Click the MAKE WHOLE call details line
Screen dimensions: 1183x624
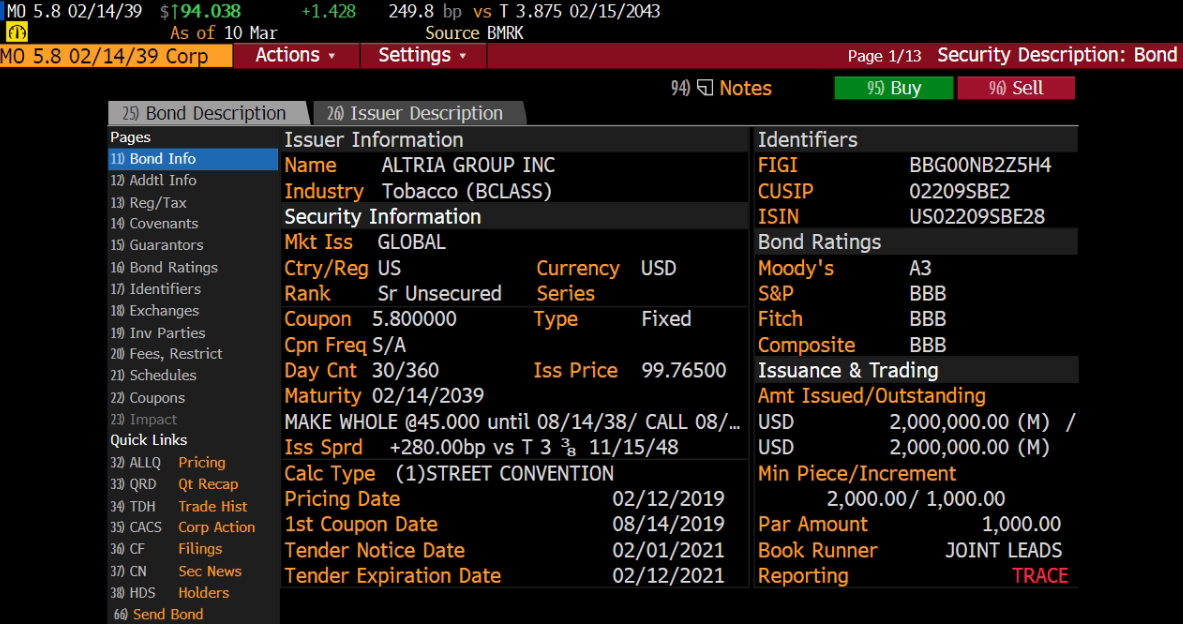[x=512, y=422]
